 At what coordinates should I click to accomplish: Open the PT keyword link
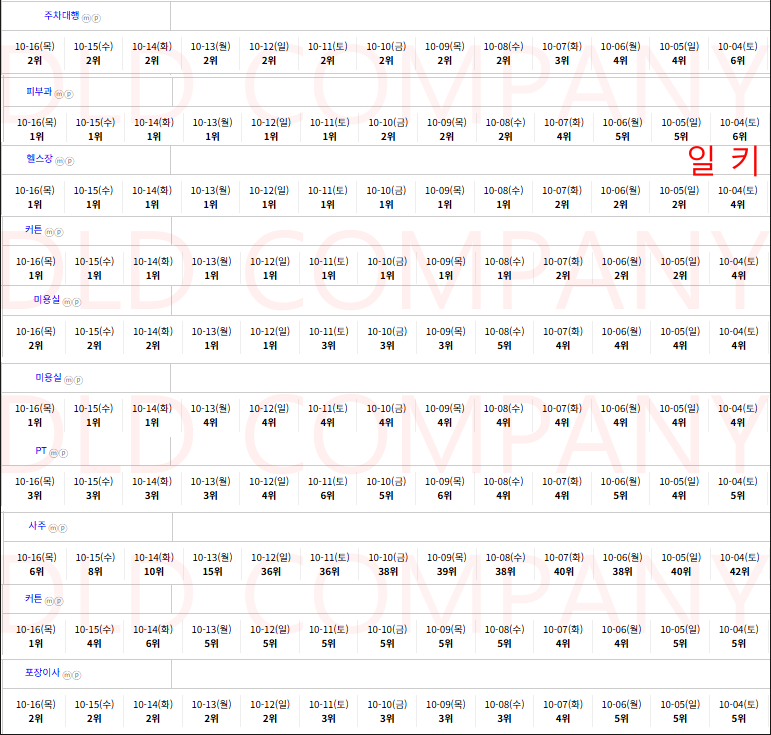click(x=41, y=451)
